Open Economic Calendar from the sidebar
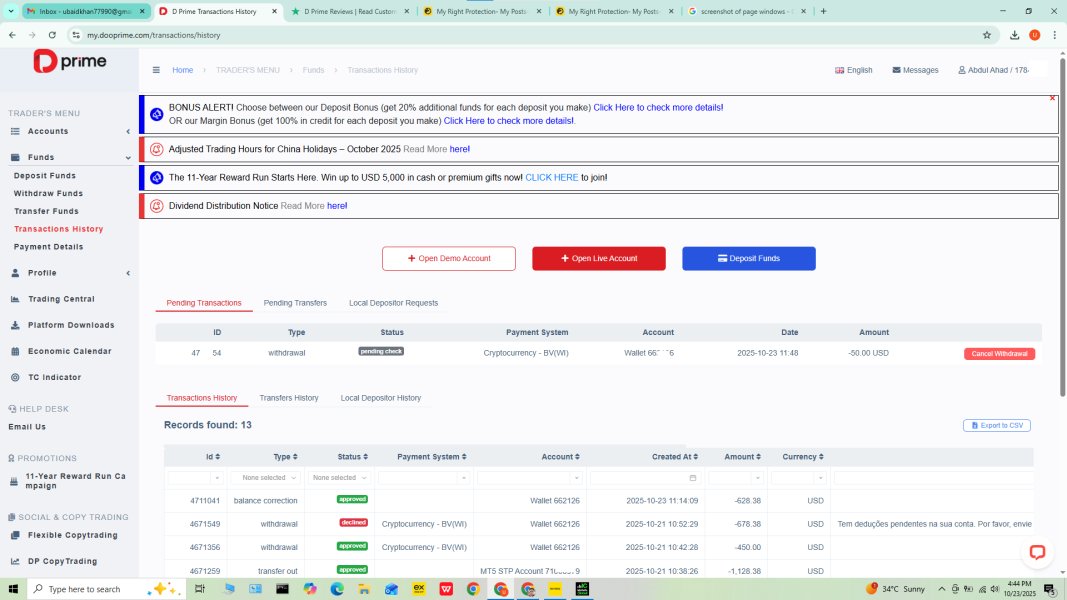Screen dimensions: 1067x600 pyautogui.click(x=69, y=351)
